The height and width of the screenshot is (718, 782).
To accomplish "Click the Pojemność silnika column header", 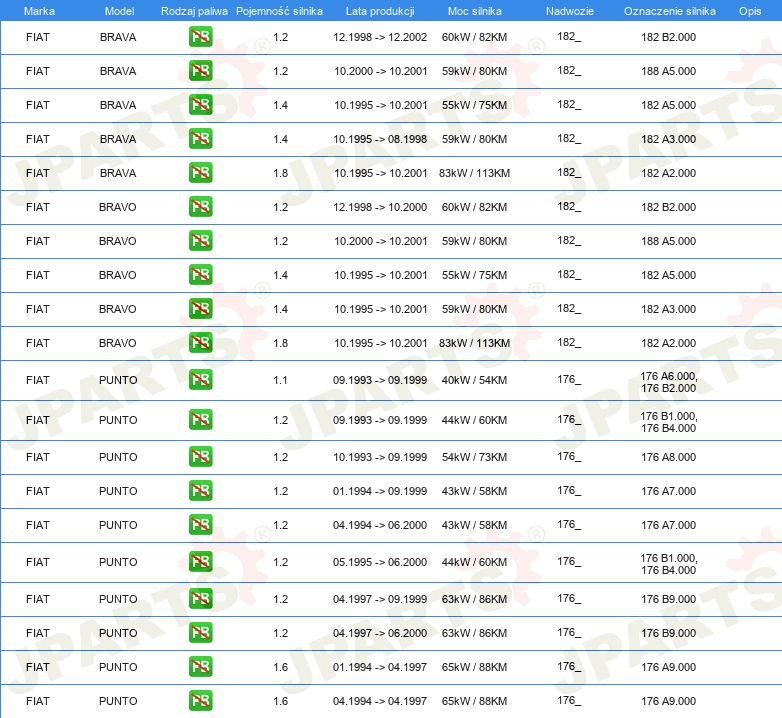I will point(279,11).
